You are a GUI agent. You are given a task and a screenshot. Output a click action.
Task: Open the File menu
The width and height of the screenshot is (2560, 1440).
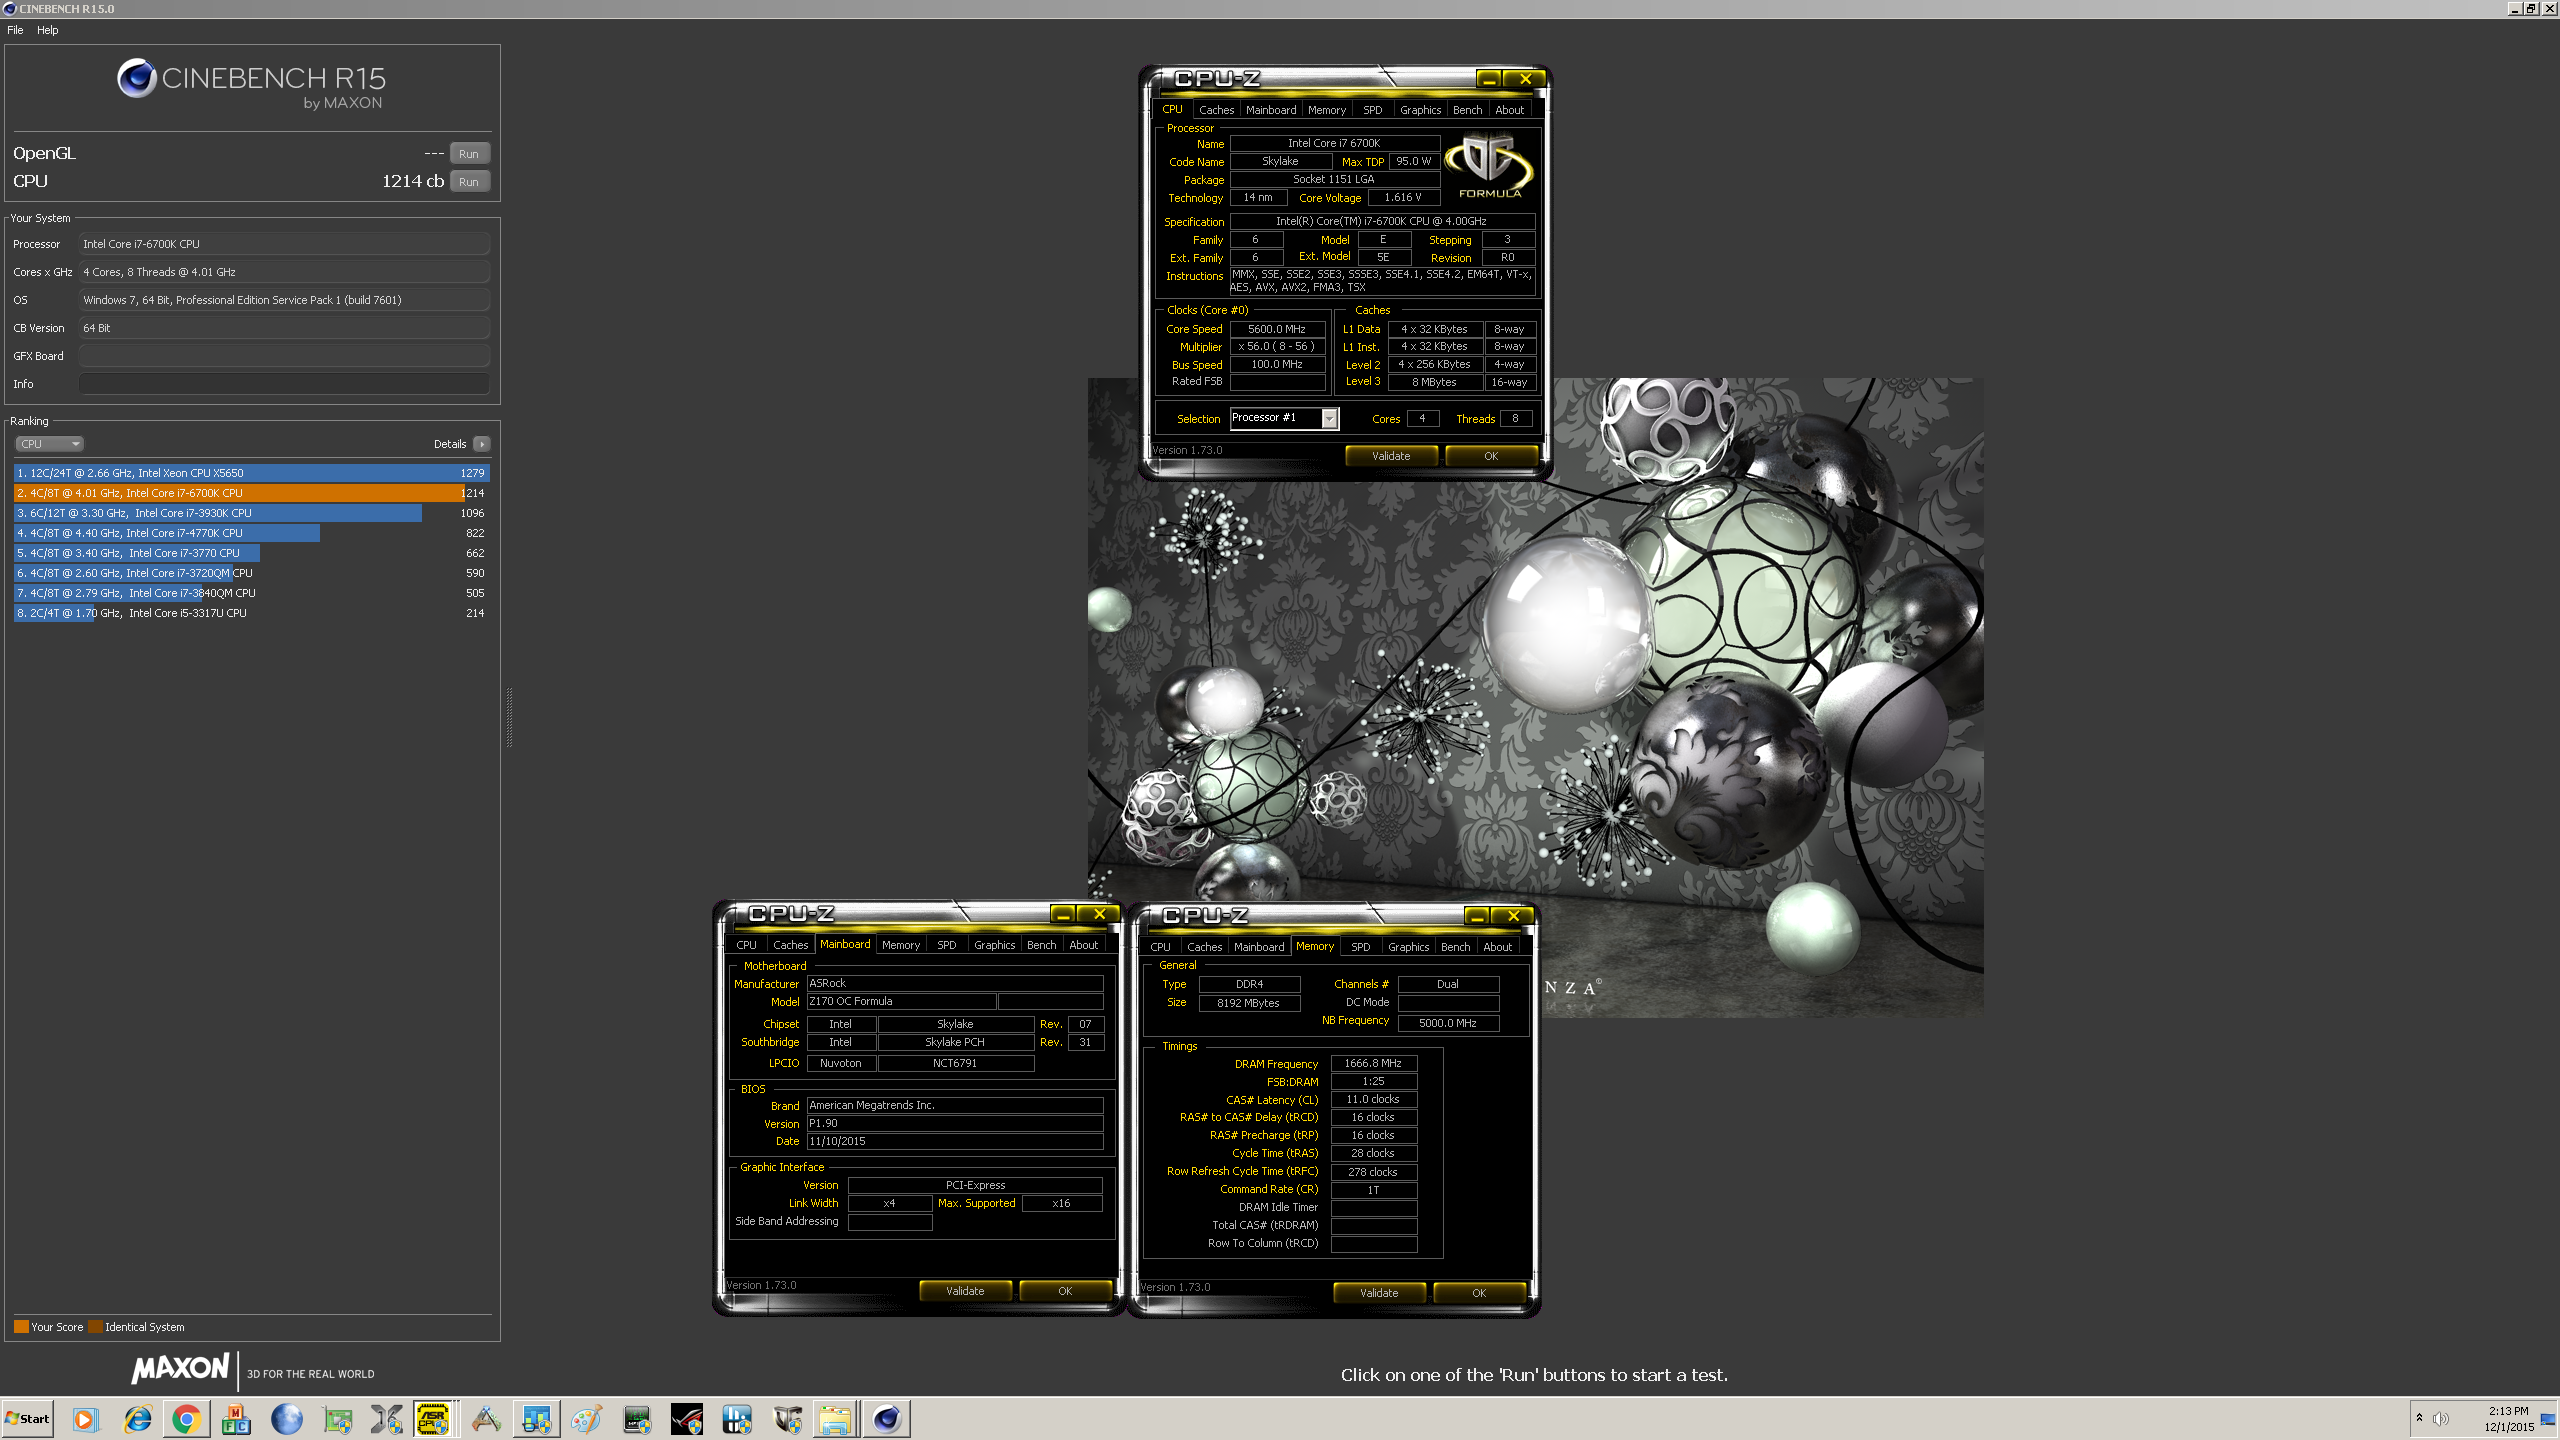(x=15, y=30)
